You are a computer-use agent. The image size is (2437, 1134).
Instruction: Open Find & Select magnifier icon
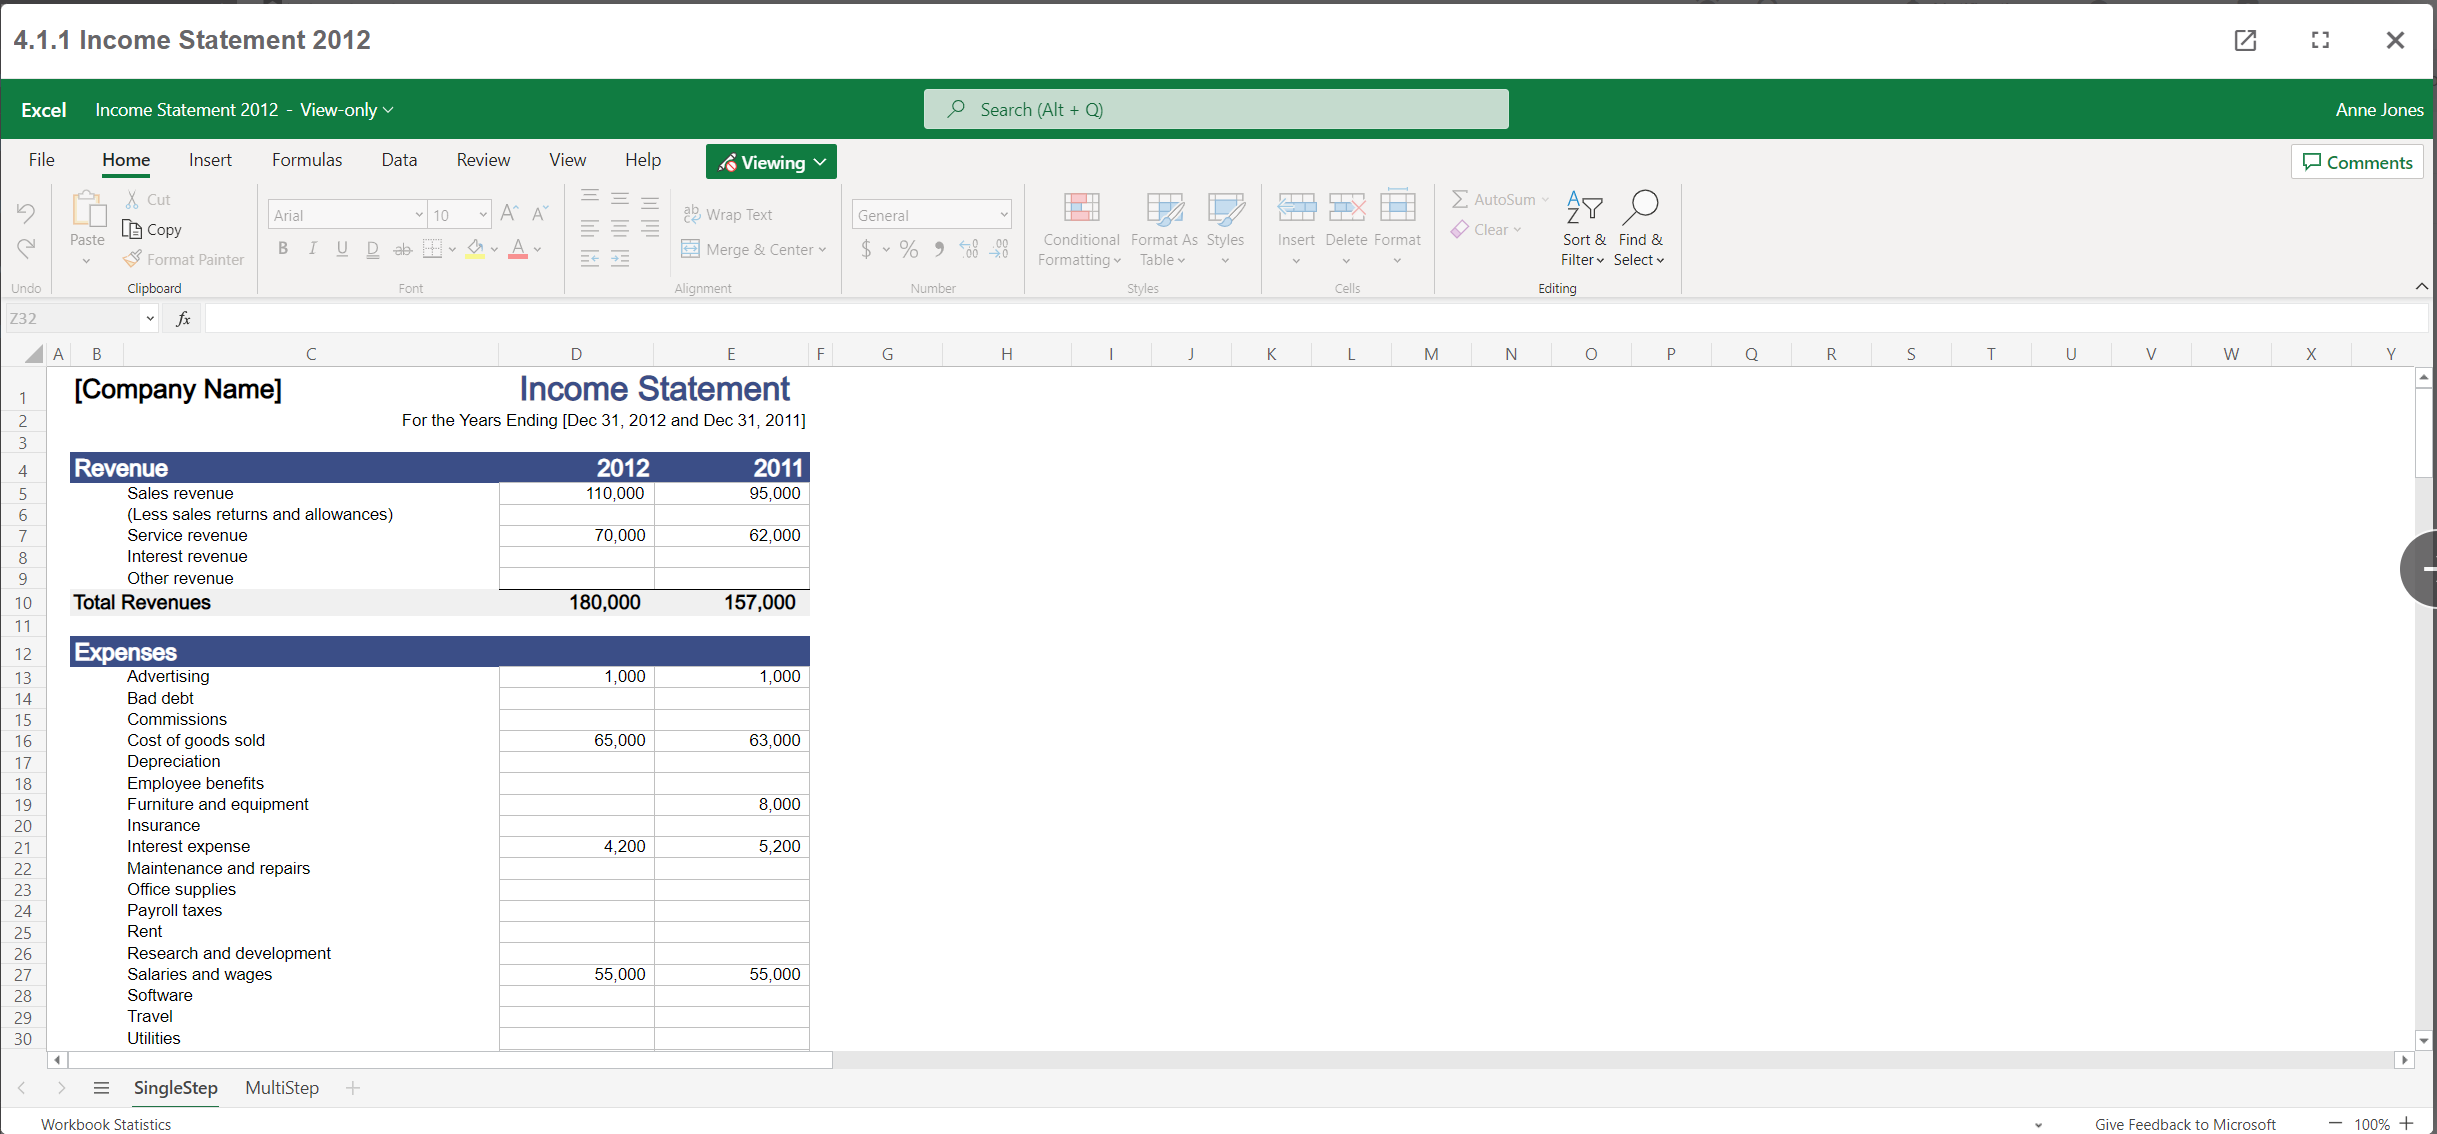(1640, 208)
